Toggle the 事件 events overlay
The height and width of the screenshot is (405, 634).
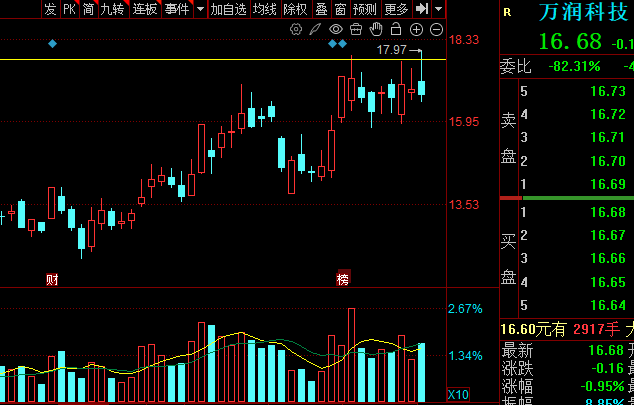pyautogui.click(x=177, y=9)
